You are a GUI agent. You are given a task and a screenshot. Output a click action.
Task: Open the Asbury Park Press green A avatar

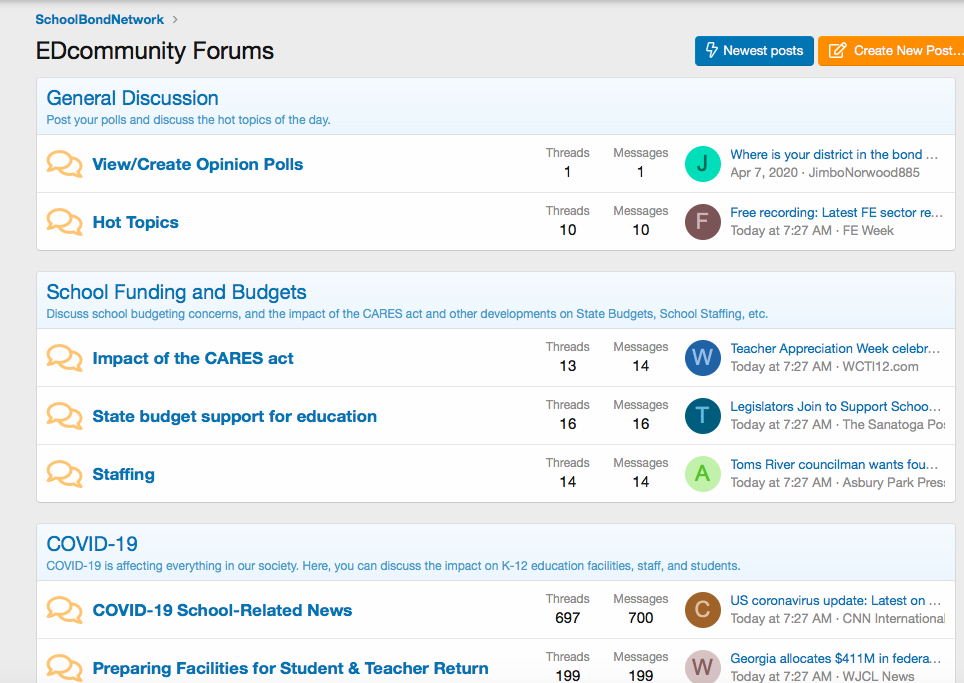point(703,473)
